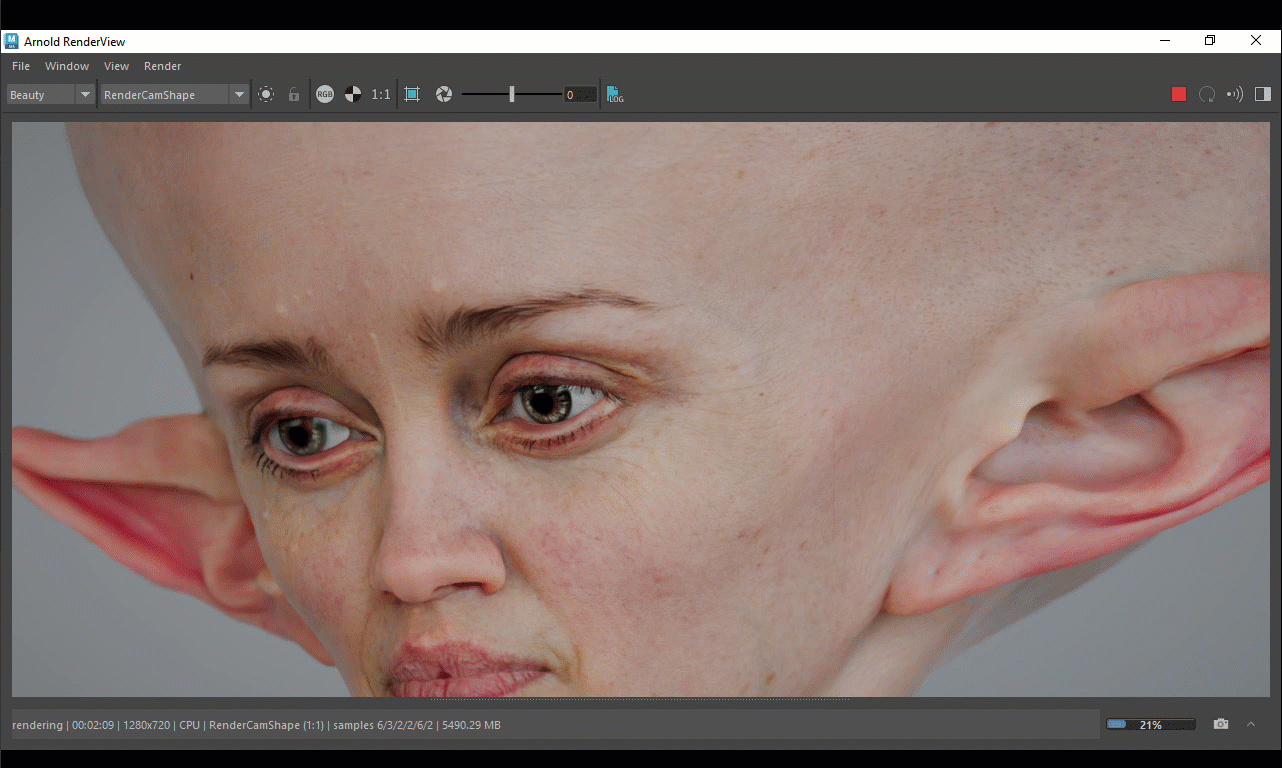Toggle the camera lock padlock icon
The width and height of the screenshot is (1282, 768).
click(293, 94)
